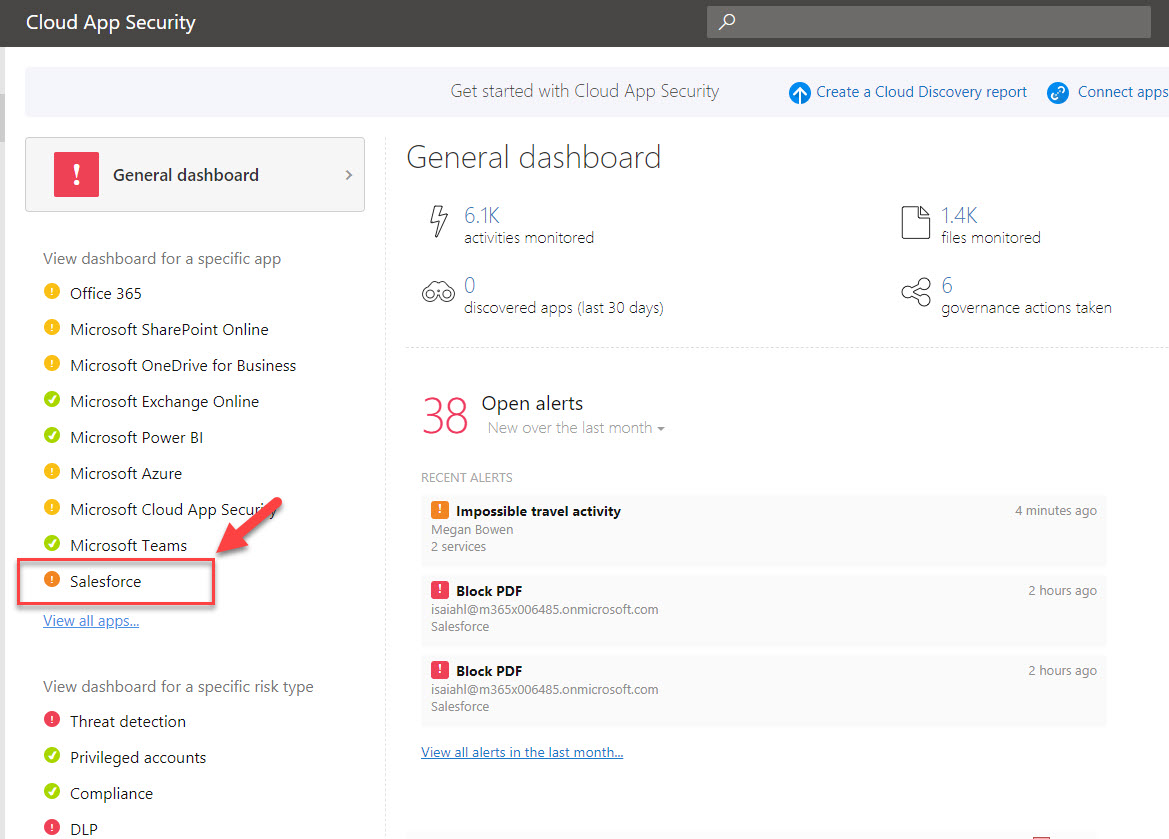Click the search magnifier icon
Image resolution: width=1169 pixels, height=839 pixels.
click(727, 22)
